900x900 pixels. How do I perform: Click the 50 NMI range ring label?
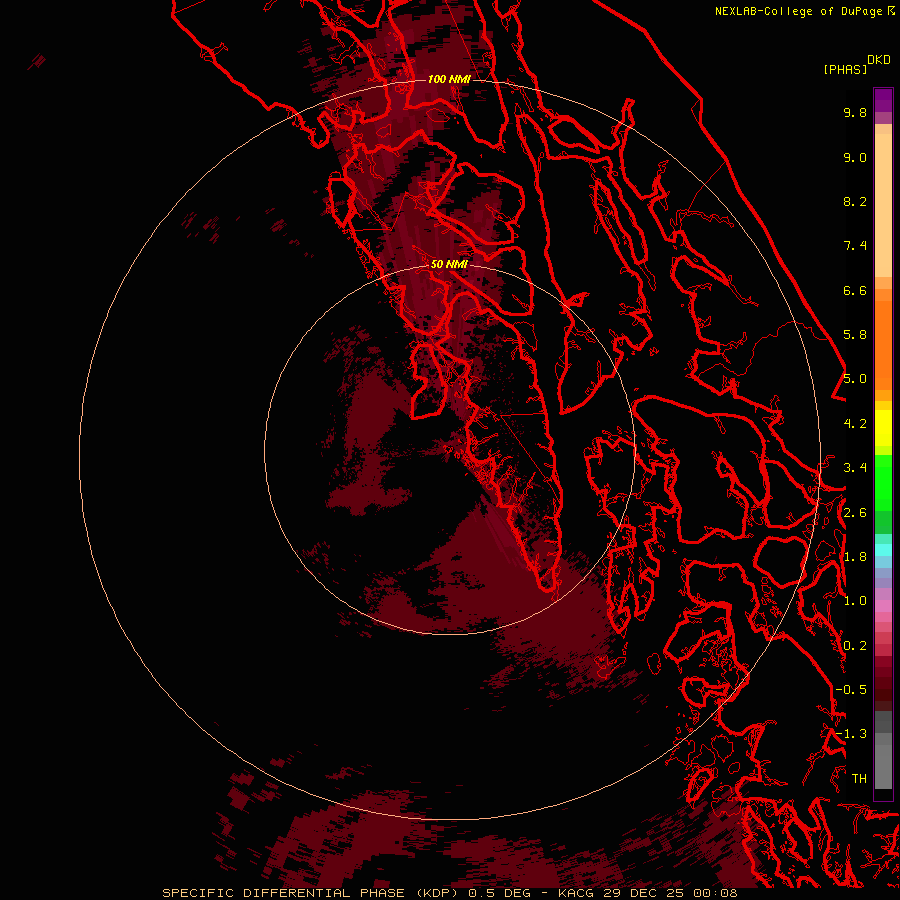point(449,264)
